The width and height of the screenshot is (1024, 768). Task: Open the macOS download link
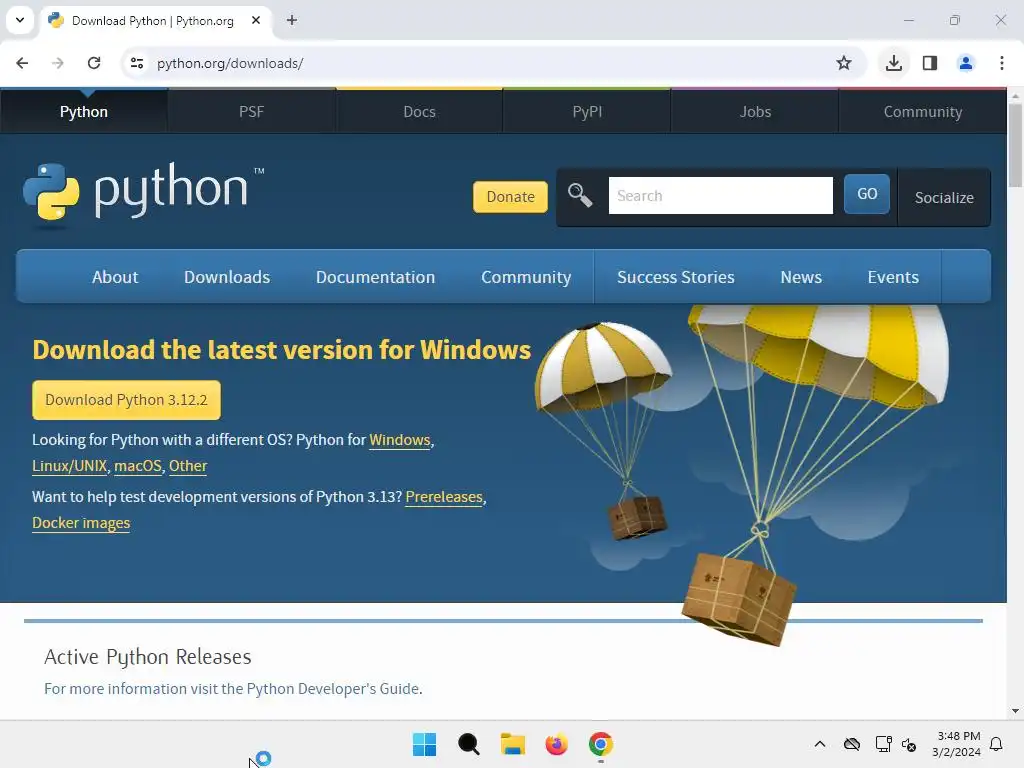point(138,466)
